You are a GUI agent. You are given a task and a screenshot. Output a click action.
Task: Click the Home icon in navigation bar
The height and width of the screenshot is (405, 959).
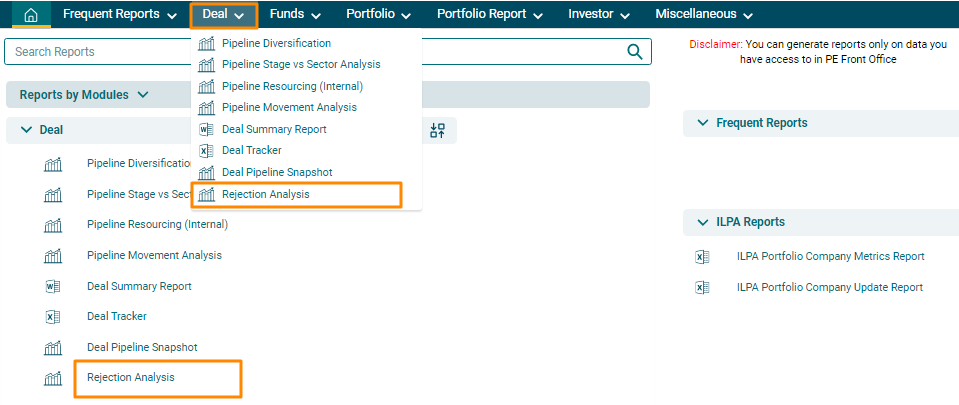point(30,15)
